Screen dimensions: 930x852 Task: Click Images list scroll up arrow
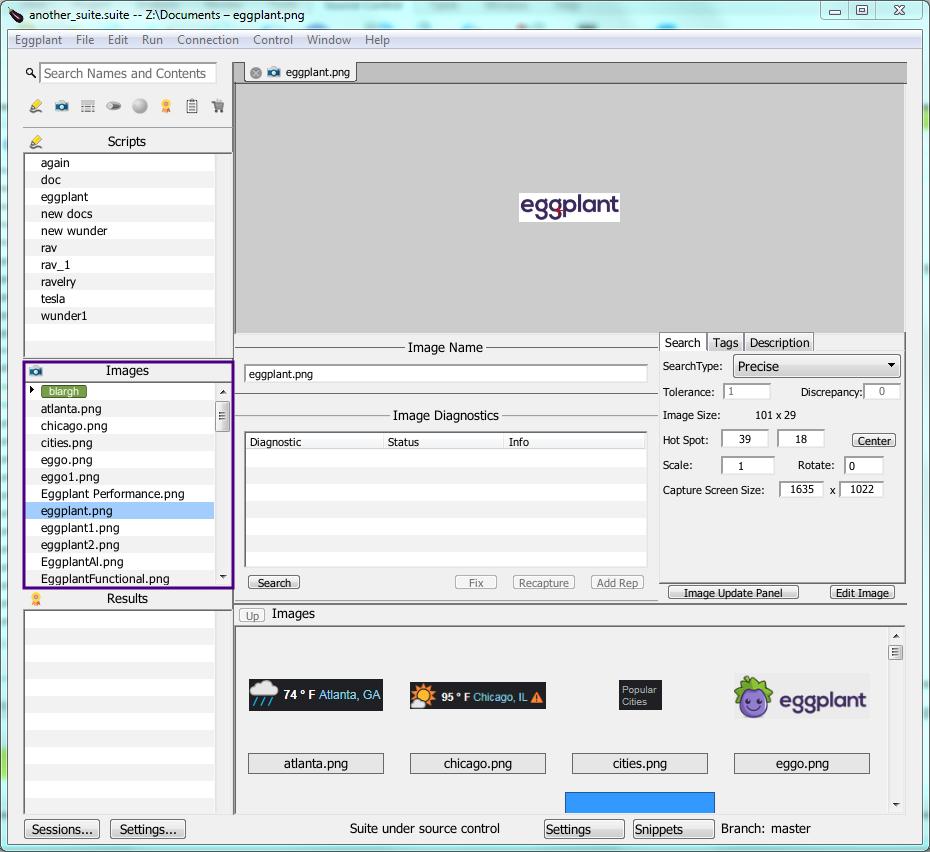click(223, 392)
